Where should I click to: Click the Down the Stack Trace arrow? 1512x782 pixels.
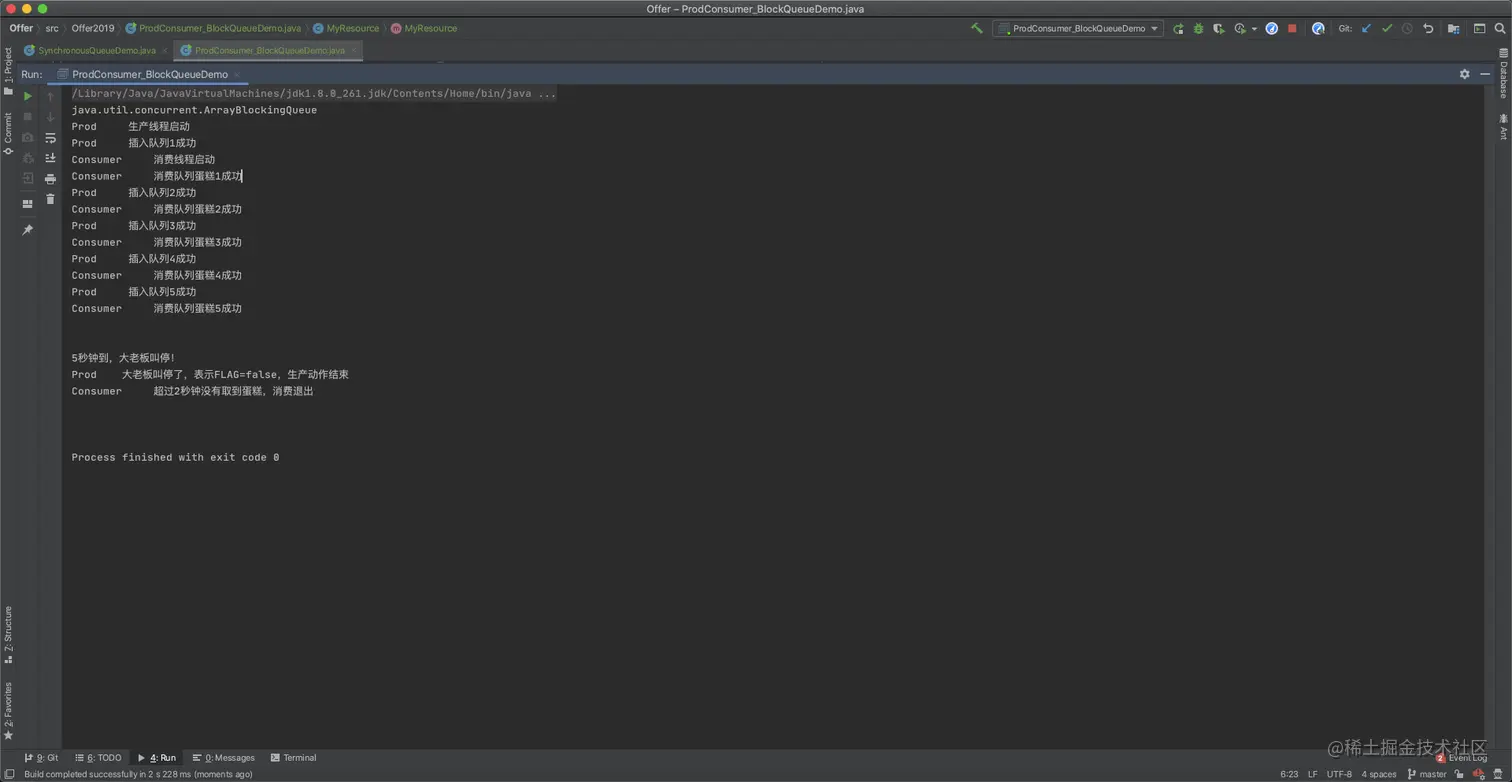click(x=50, y=117)
